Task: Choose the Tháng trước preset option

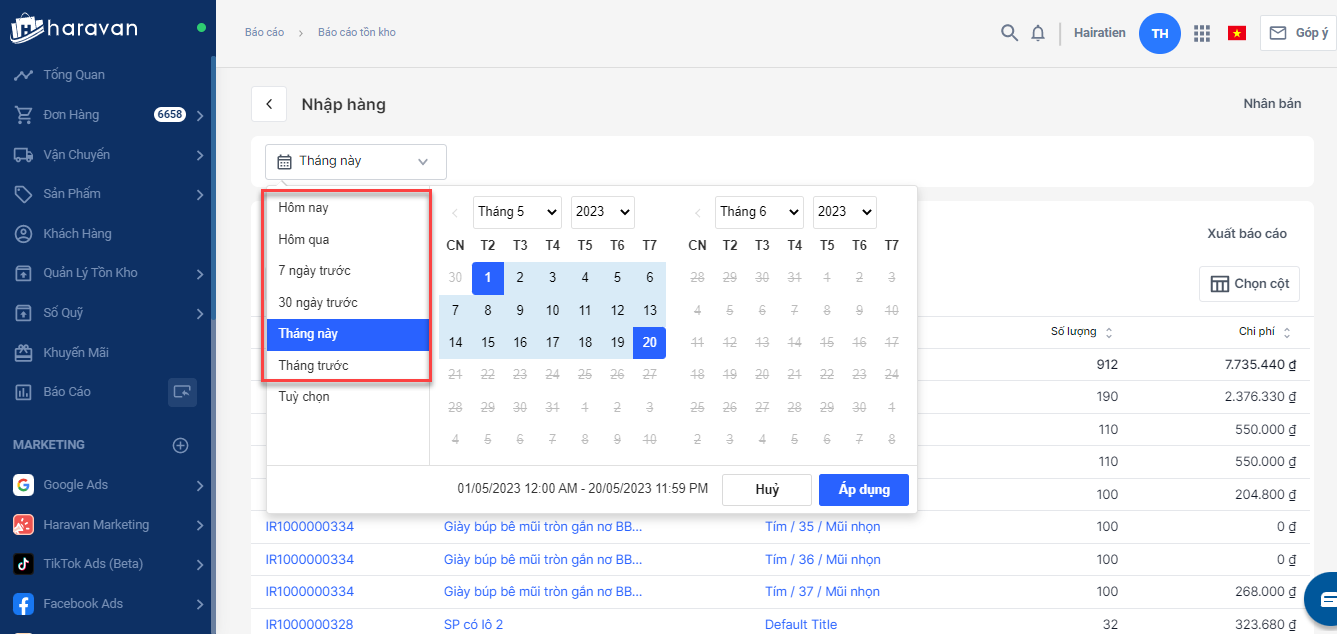Action: pyautogui.click(x=313, y=366)
